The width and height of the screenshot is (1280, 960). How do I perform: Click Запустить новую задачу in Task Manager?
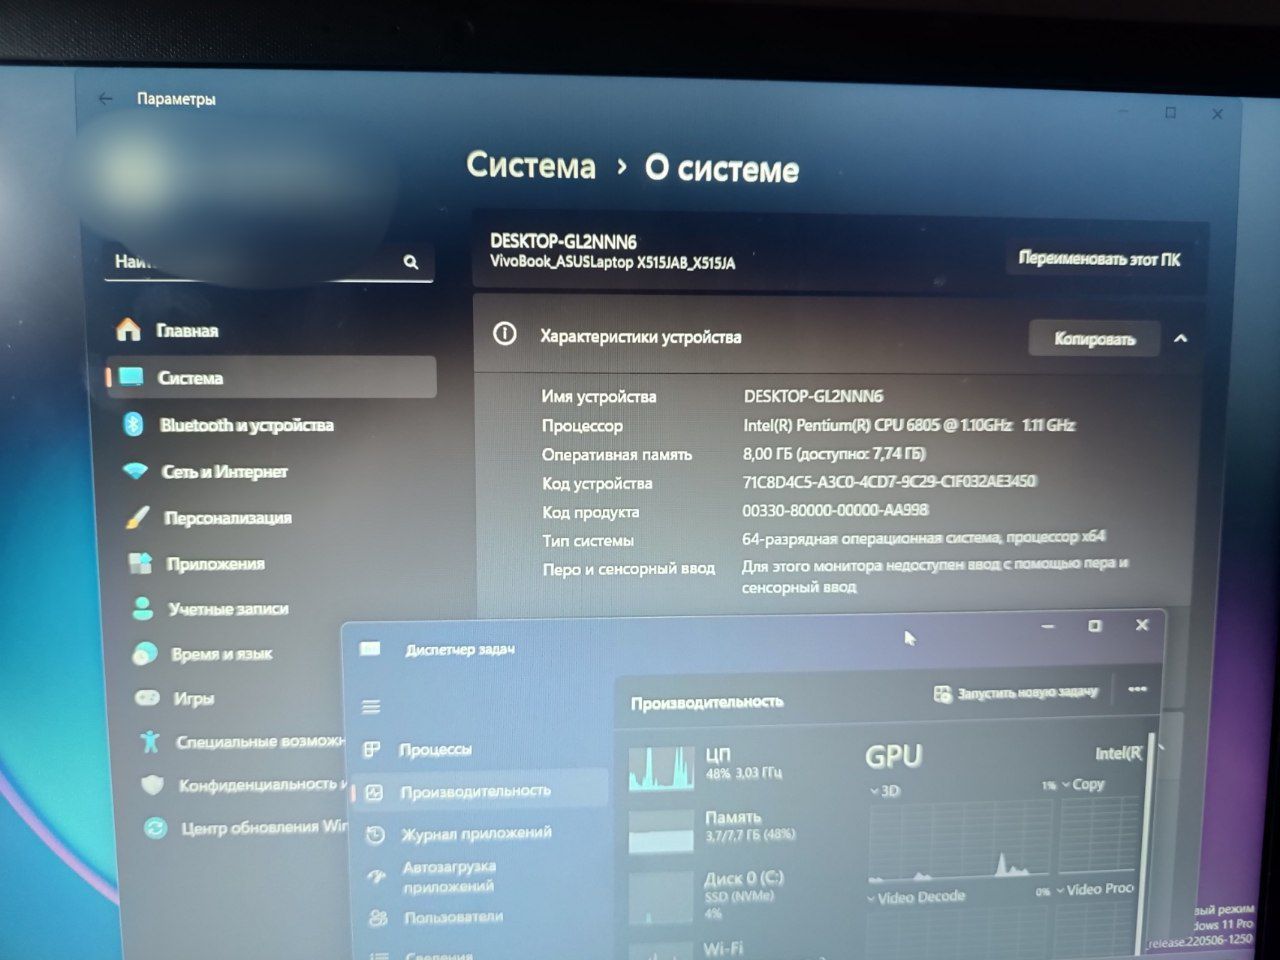(1016, 692)
